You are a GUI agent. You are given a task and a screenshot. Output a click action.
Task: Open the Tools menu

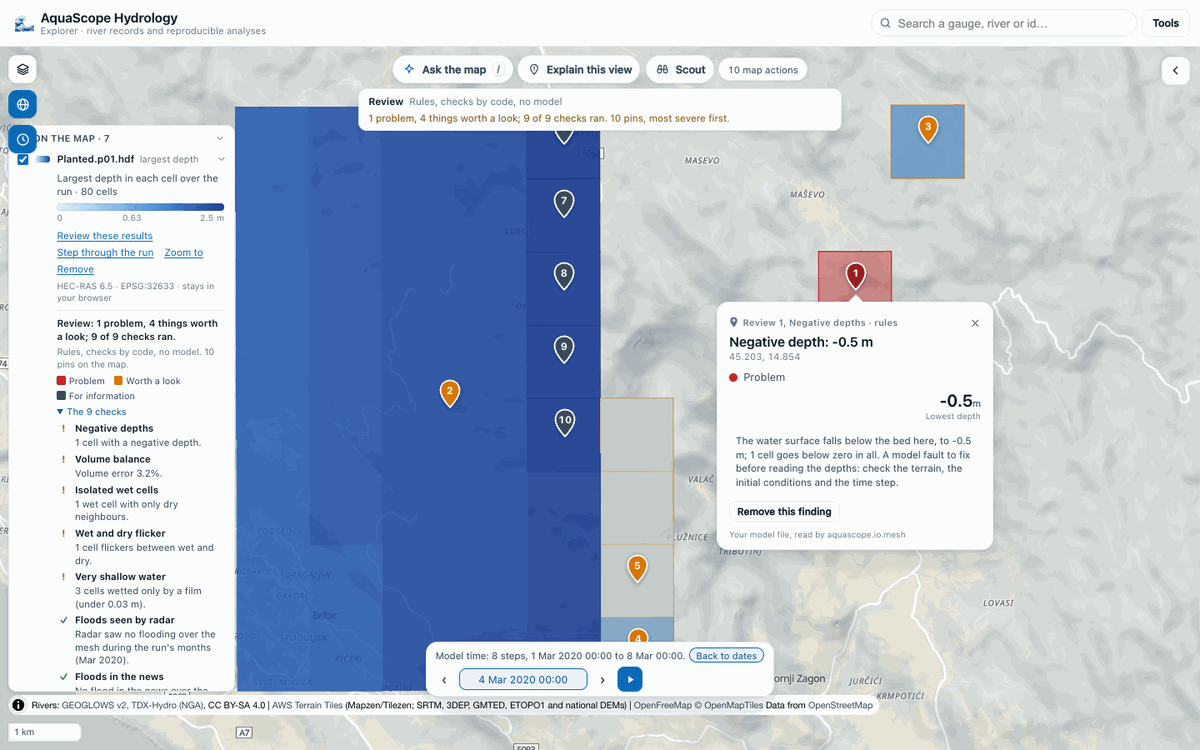tap(1166, 23)
